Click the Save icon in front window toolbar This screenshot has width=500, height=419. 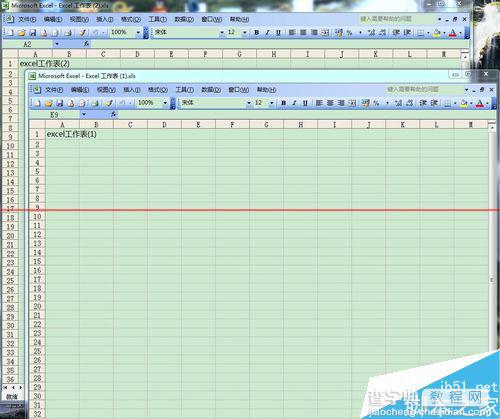tap(60, 103)
